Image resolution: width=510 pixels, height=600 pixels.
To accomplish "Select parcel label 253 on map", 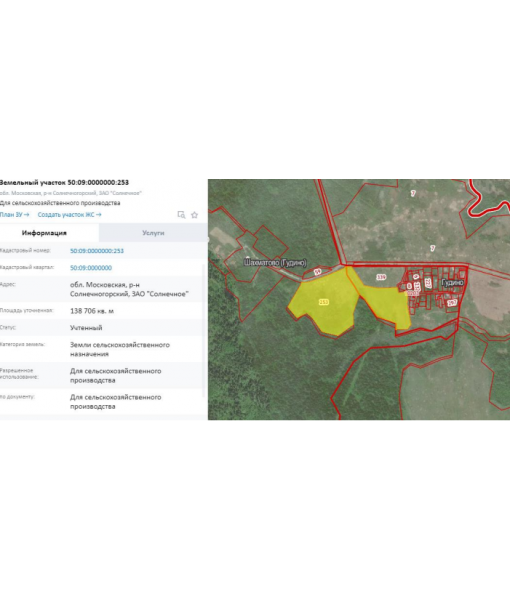I will point(324,302).
